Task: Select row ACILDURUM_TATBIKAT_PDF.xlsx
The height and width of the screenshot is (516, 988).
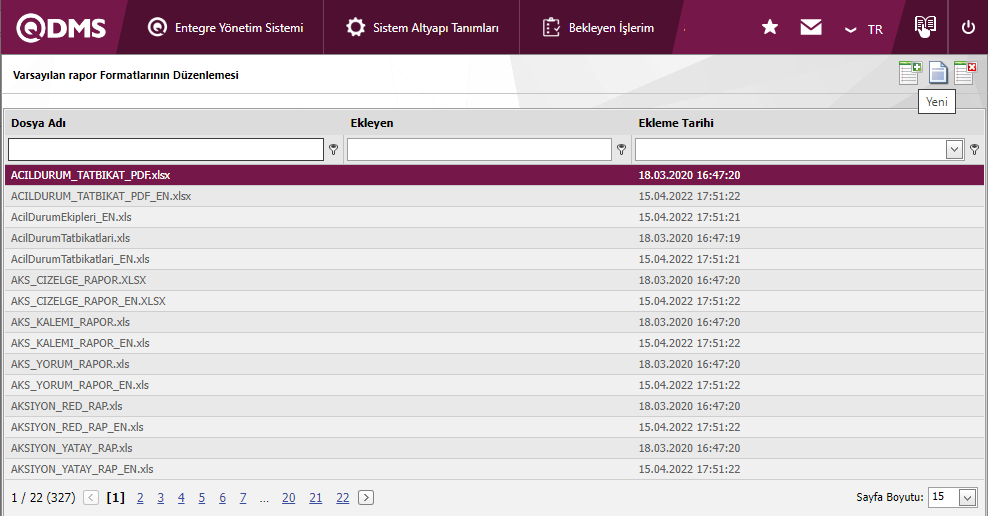Action: coord(494,175)
